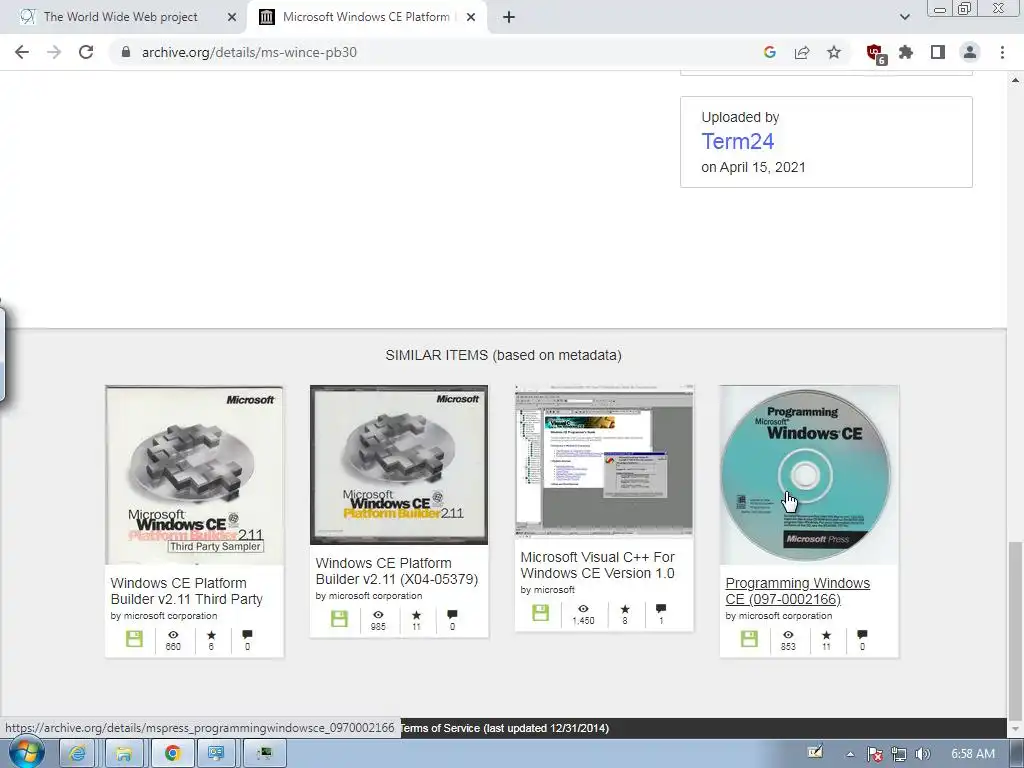
Task: Open Action Center flag icon in tray
Action: (x=875, y=754)
